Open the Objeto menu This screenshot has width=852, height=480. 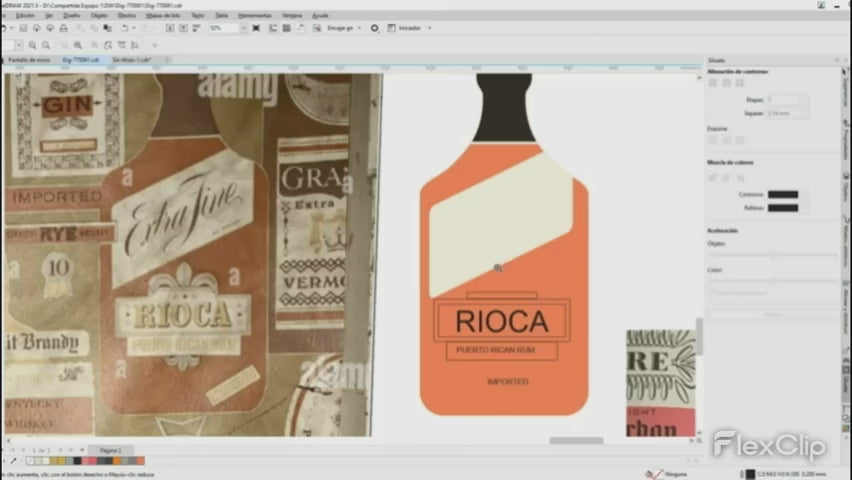(x=99, y=15)
